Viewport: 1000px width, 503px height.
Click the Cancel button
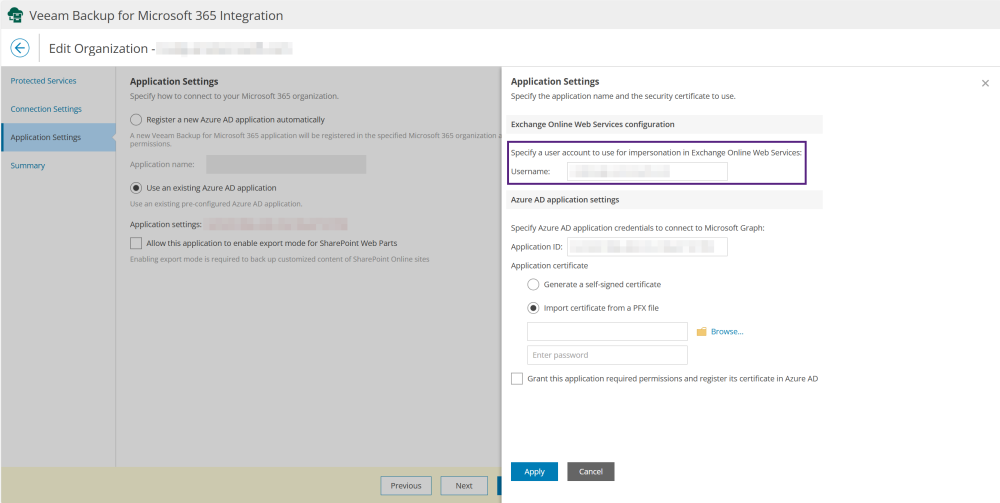[x=591, y=471]
